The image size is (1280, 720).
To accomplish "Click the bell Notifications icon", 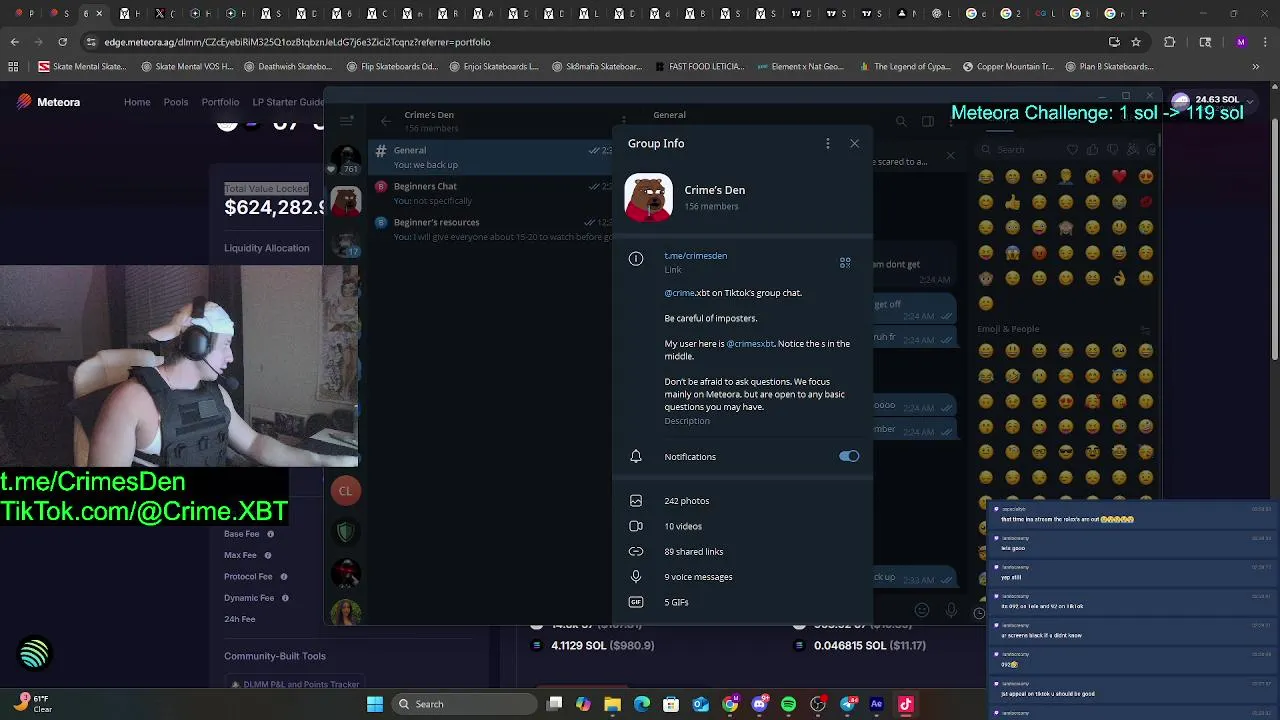I will pyautogui.click(x=635, y=456).
